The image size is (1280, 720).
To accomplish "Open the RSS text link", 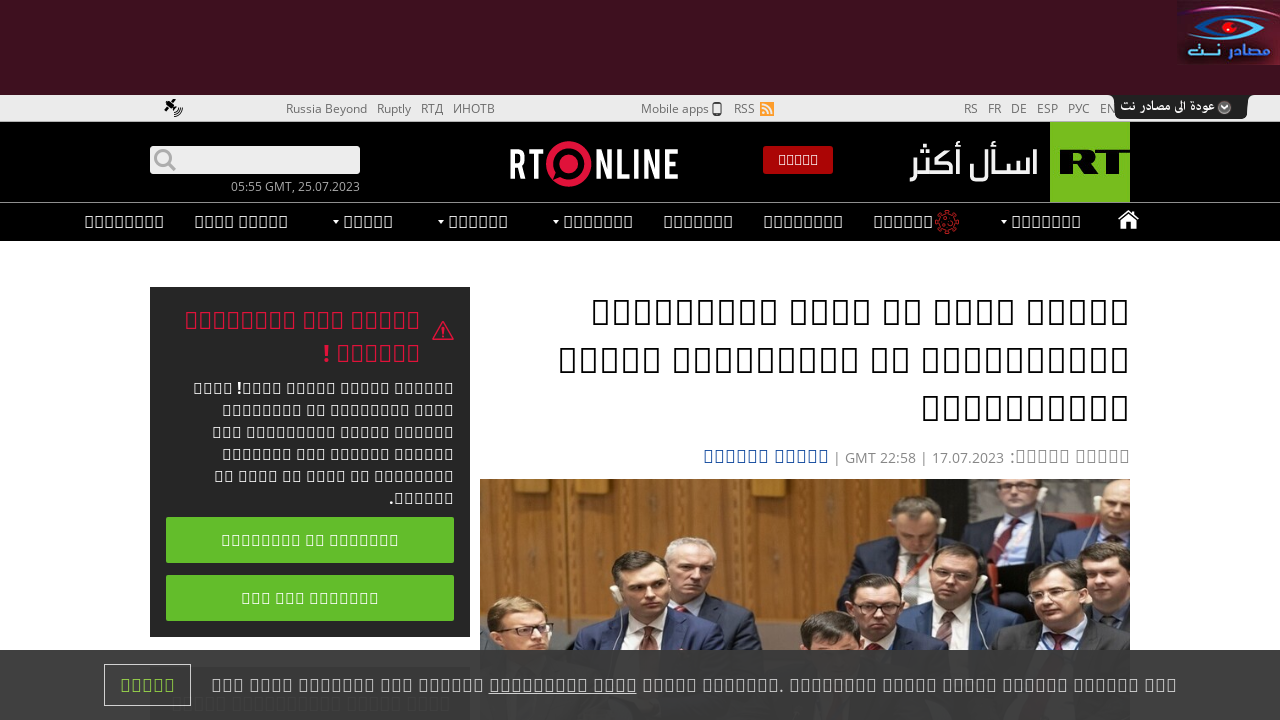I will [x=744, y=109].
